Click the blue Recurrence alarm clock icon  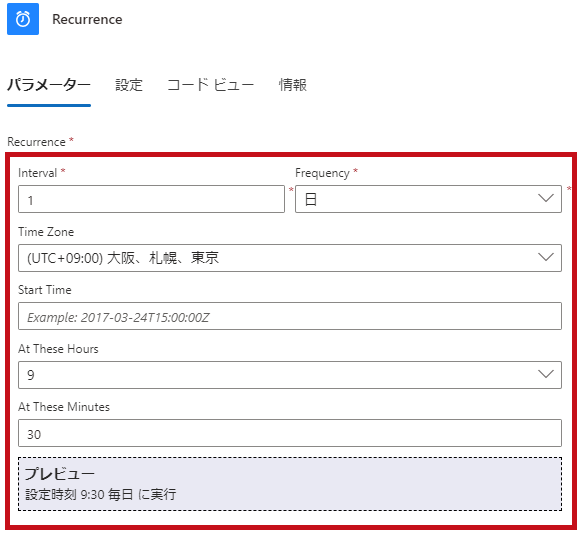[23, 19]
